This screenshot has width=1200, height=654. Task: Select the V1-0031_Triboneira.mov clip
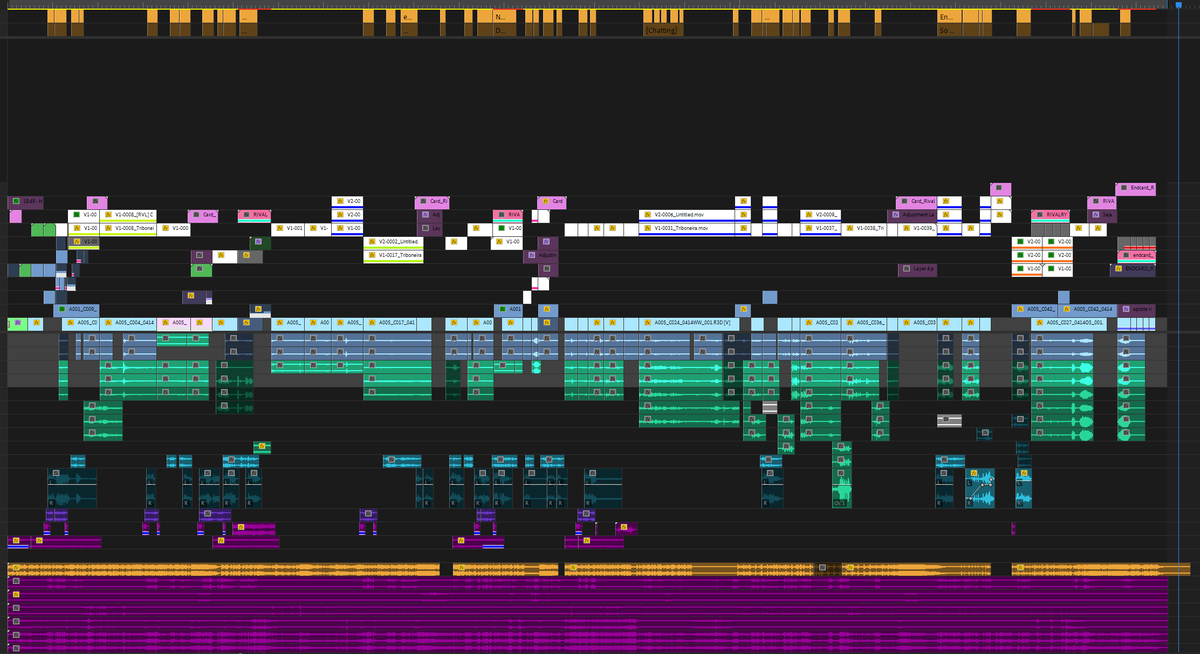tap(685, 229)
